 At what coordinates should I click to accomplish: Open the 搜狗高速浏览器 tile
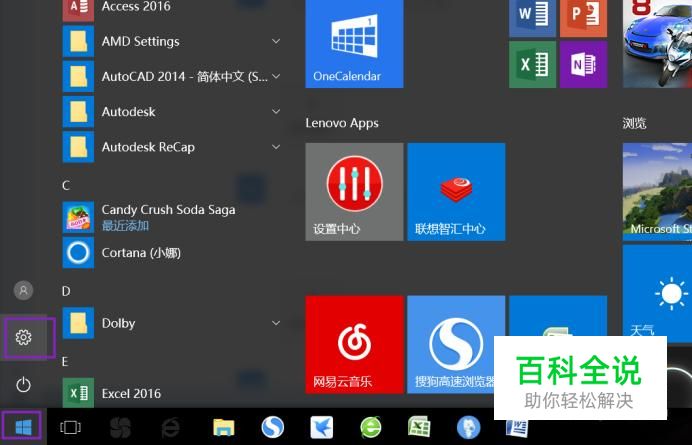click(456, 344)
